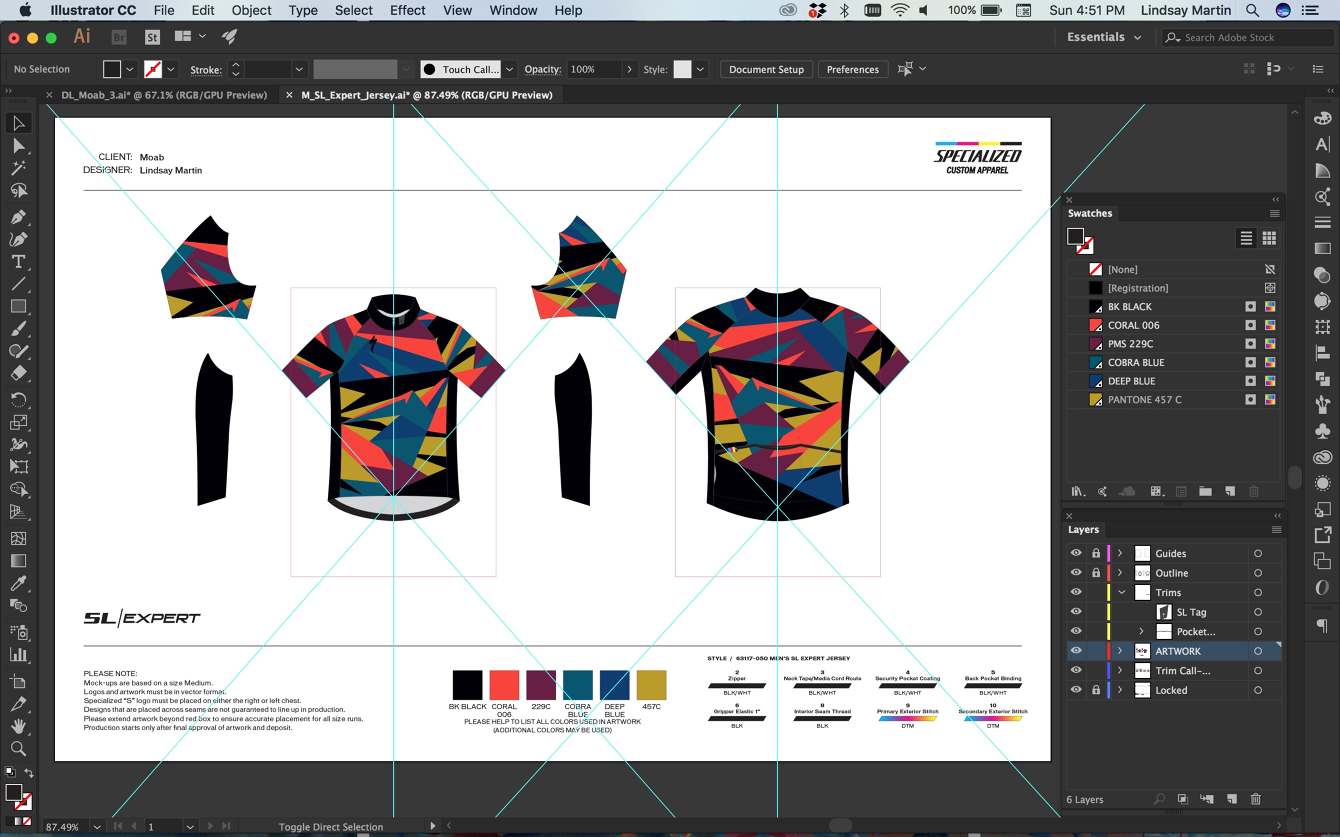Unlock the Guides layer
Viewport: 1340px width, 837px height.
point(1096,553)
